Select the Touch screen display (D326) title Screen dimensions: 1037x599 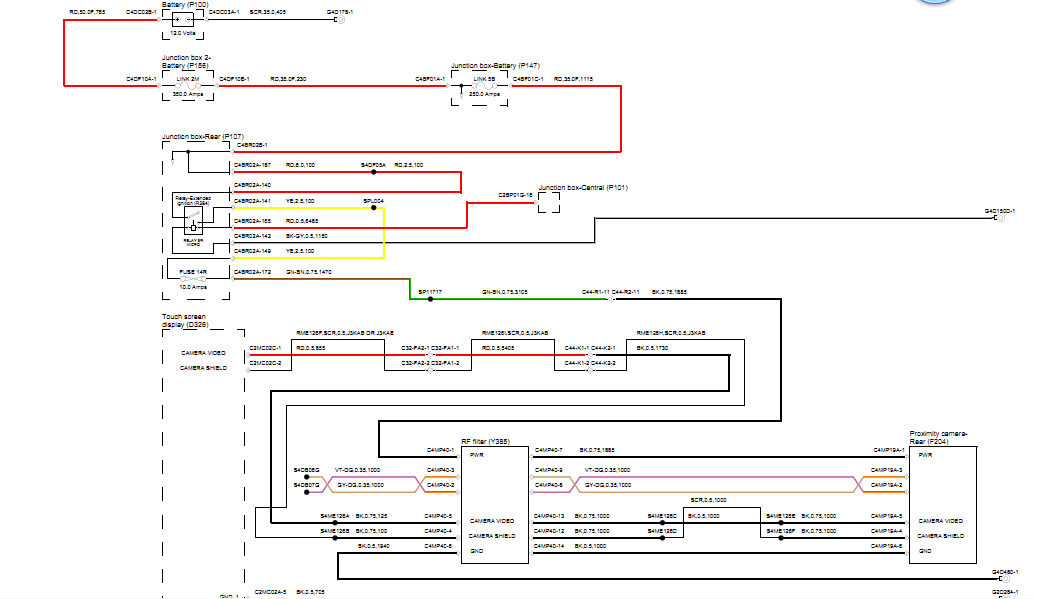(185, 321)
